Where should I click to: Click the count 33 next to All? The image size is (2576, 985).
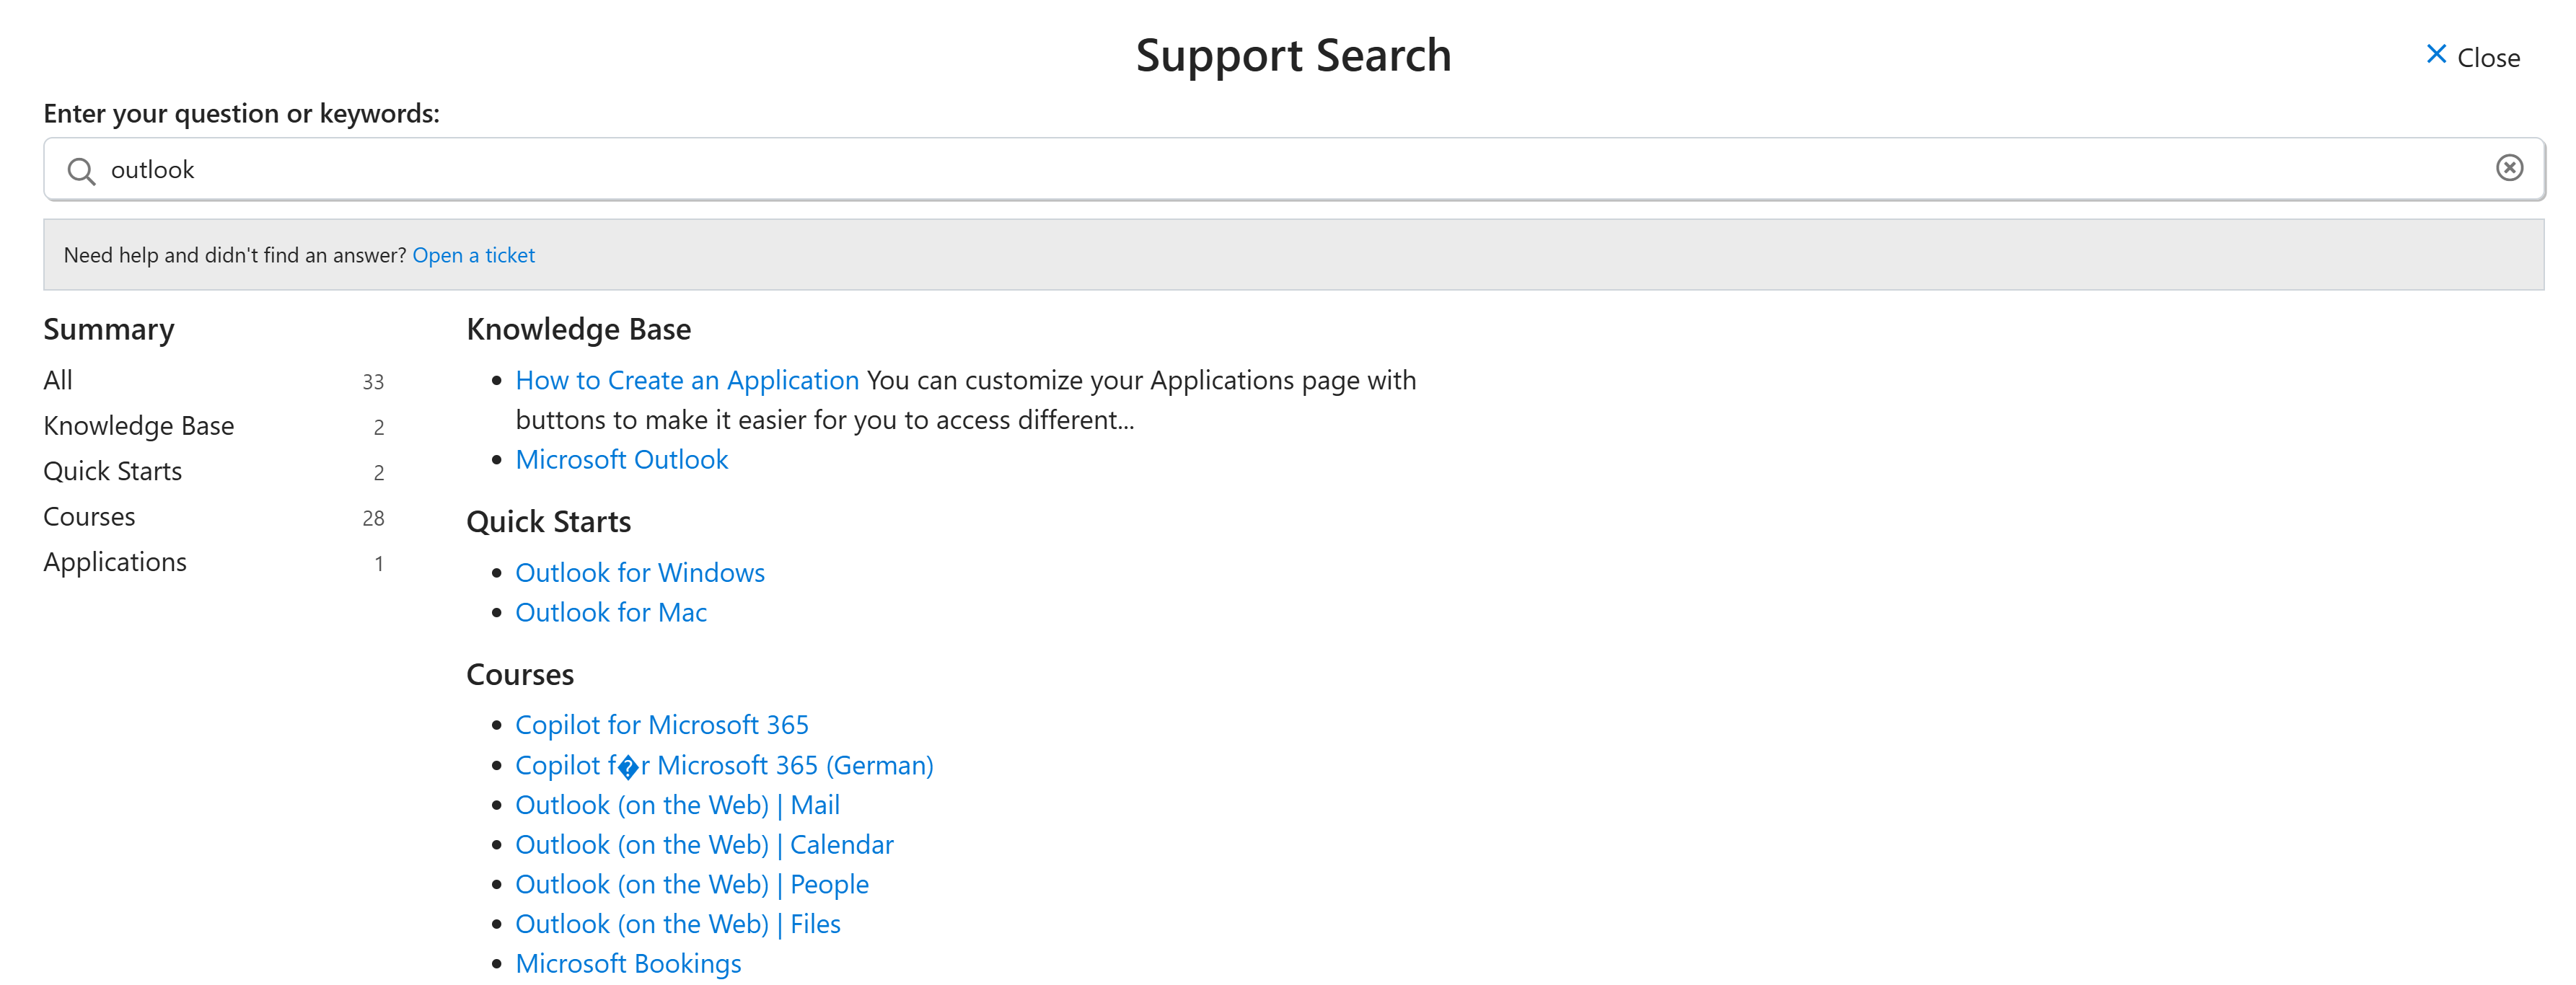(373, 382)
